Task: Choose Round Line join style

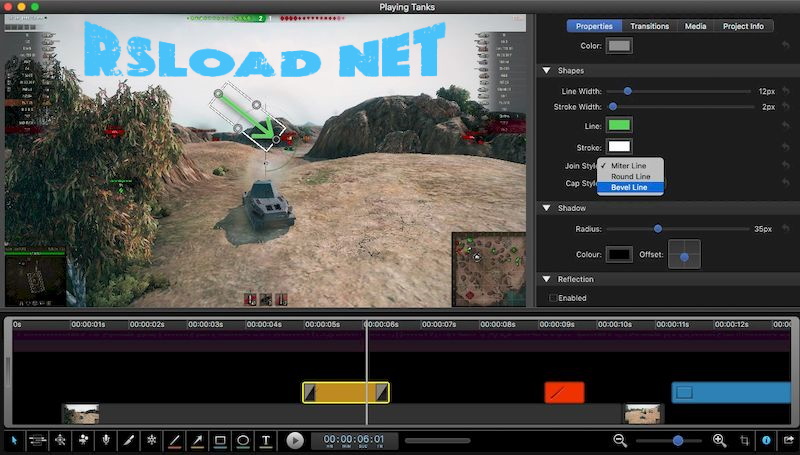Action: coord(631,176)
